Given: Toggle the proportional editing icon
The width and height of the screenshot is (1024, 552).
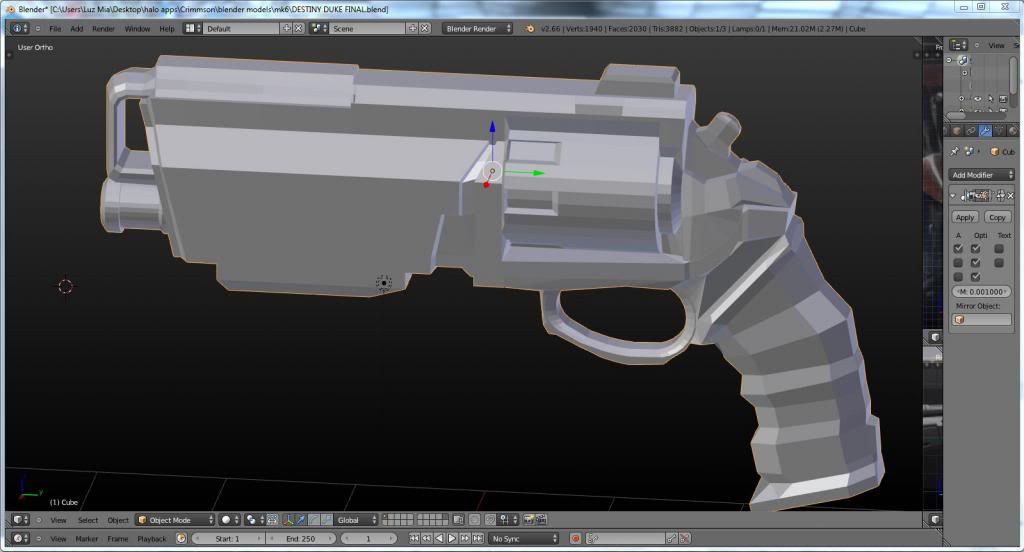Looking at the screenshot, I should 475,520.
